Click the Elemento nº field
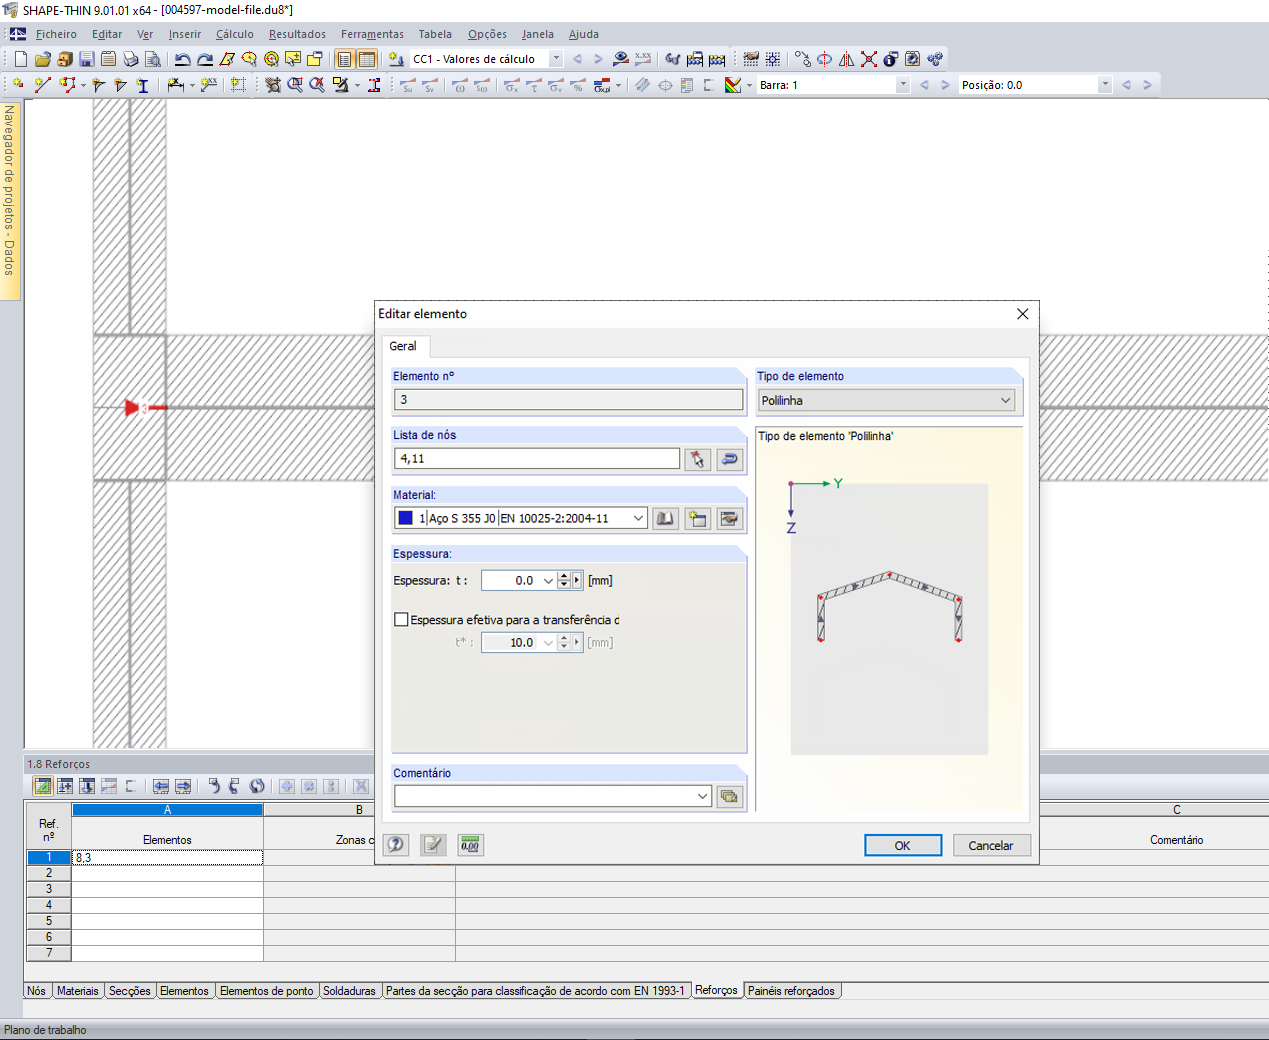Viewport: 1269px width, 1040px height. click(568, 400)
